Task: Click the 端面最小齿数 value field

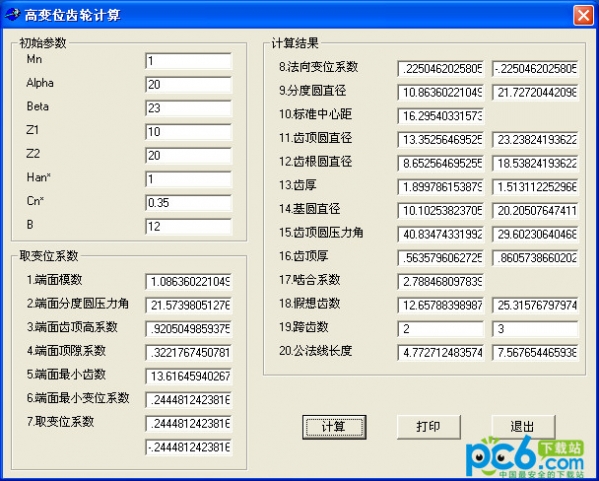Action: [188, 377]
